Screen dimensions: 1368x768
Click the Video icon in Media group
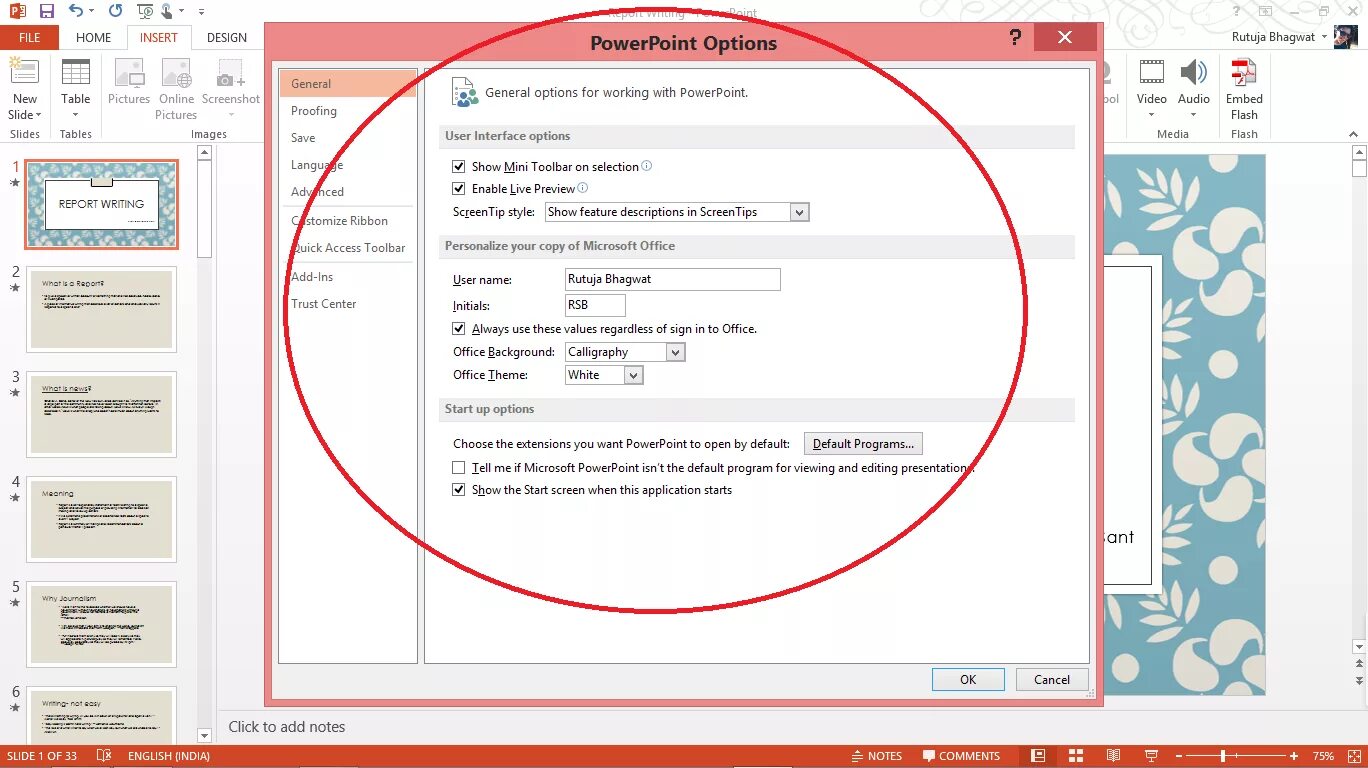click(1152, 73)
